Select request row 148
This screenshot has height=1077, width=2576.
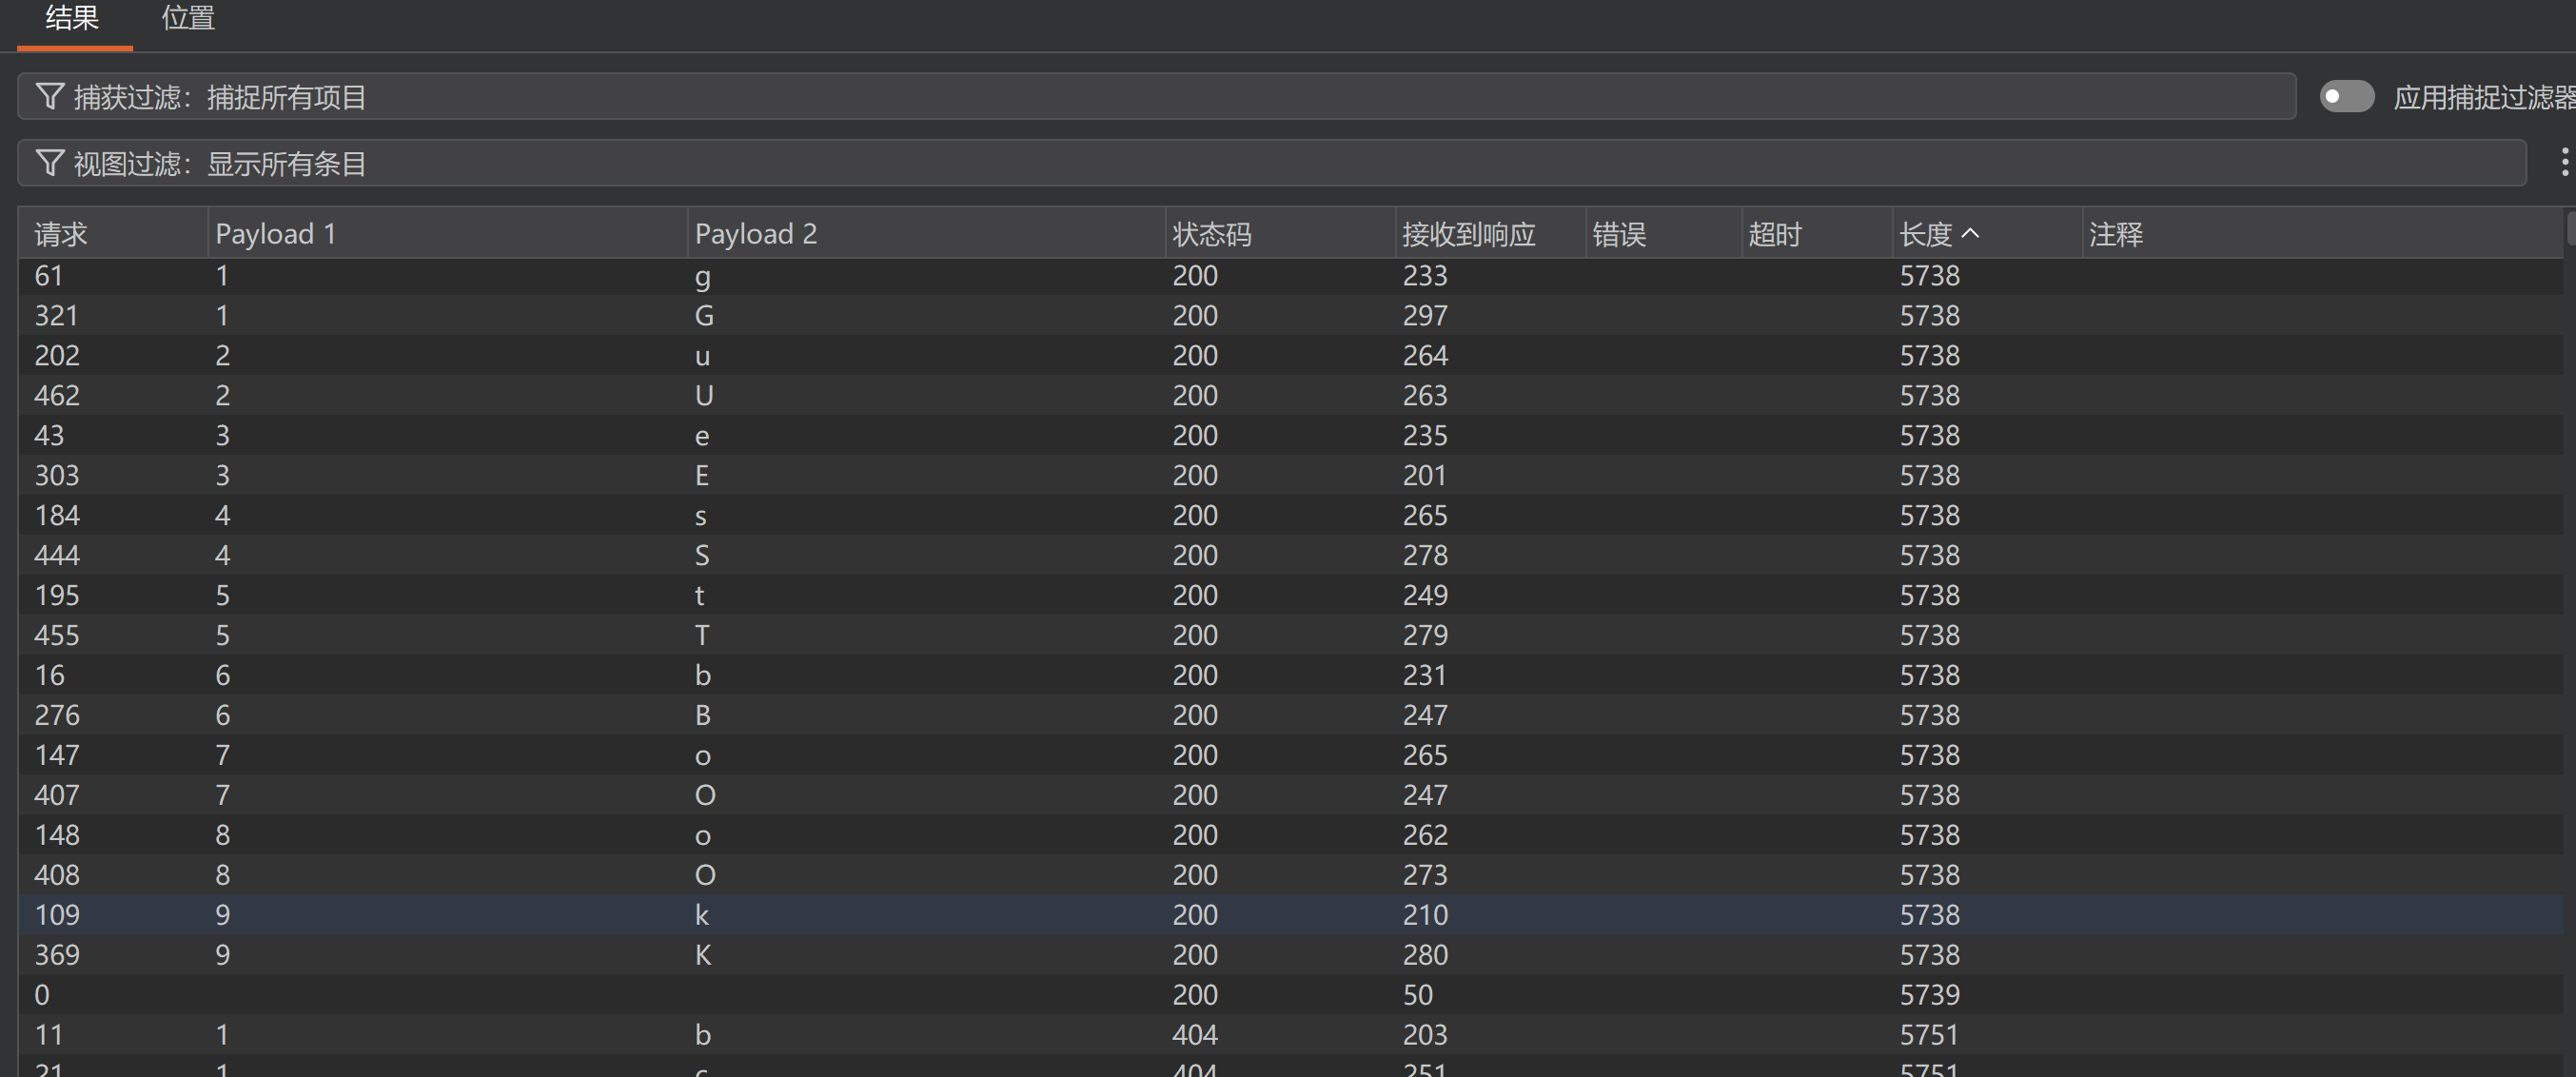click(x=1290, y=836)
